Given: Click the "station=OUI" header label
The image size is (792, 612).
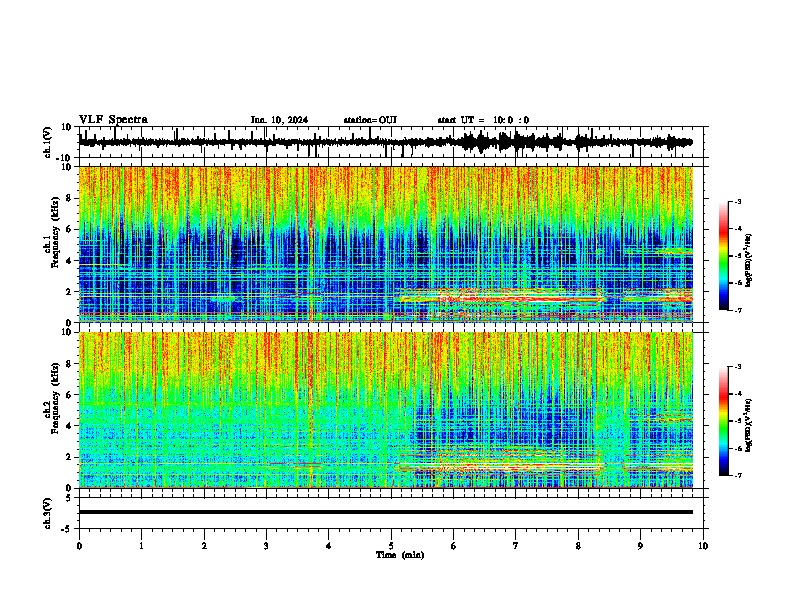Looking at the screenshot, I should tap(370, 120).
